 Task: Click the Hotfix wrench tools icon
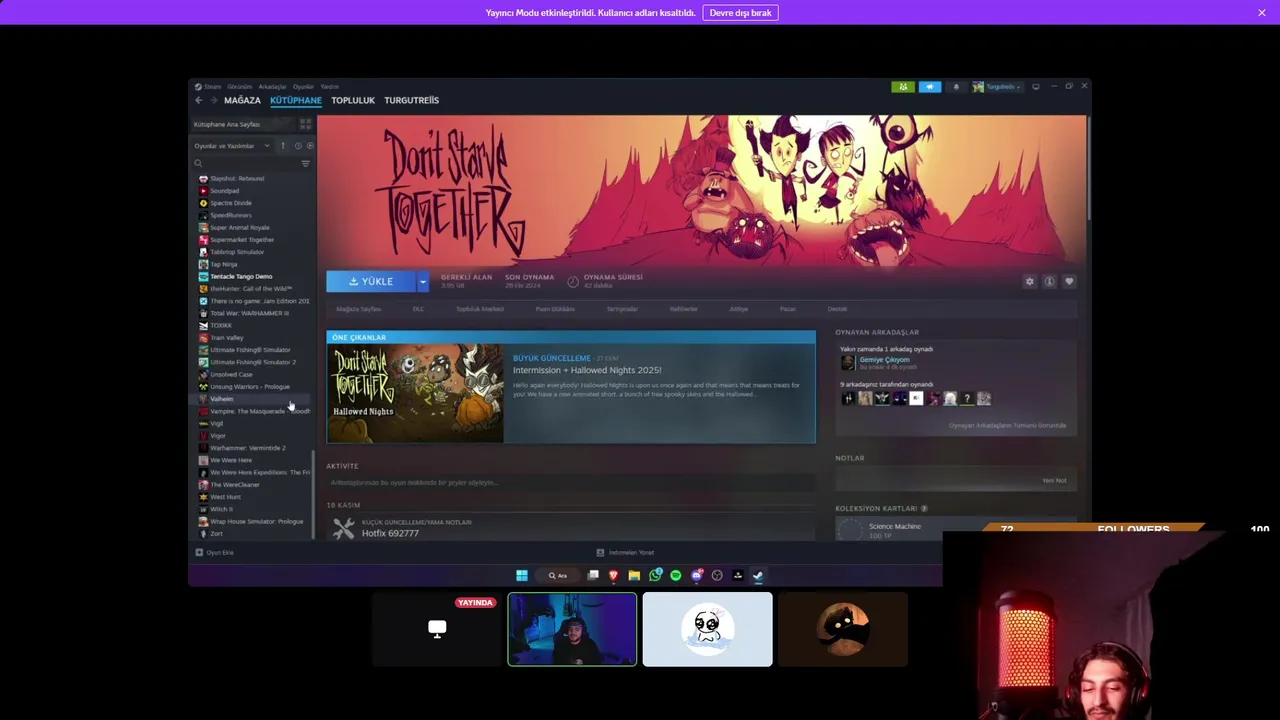point(344,528)
